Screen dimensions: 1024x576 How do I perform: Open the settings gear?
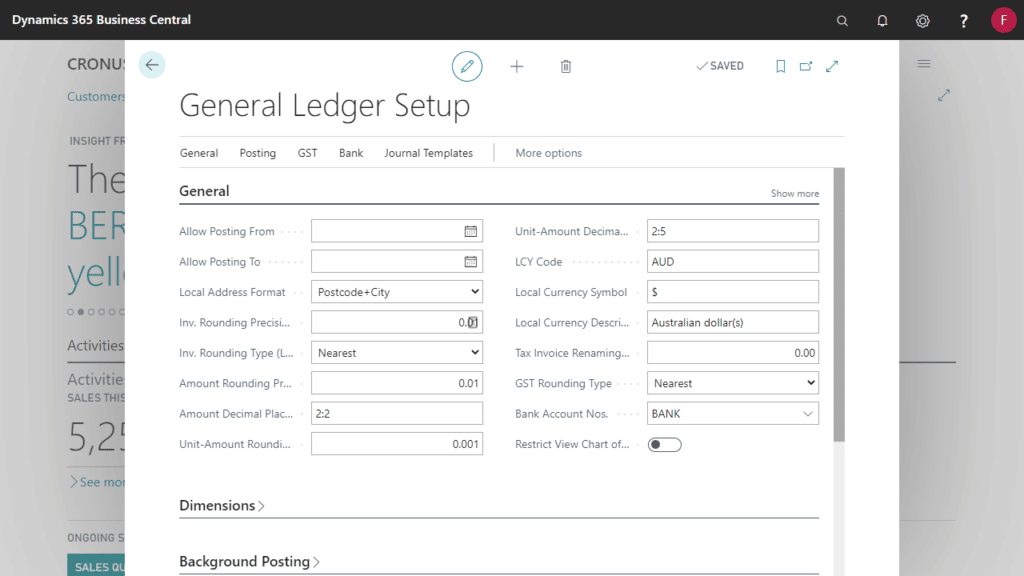pyautogui.click(x=922, y=20)
